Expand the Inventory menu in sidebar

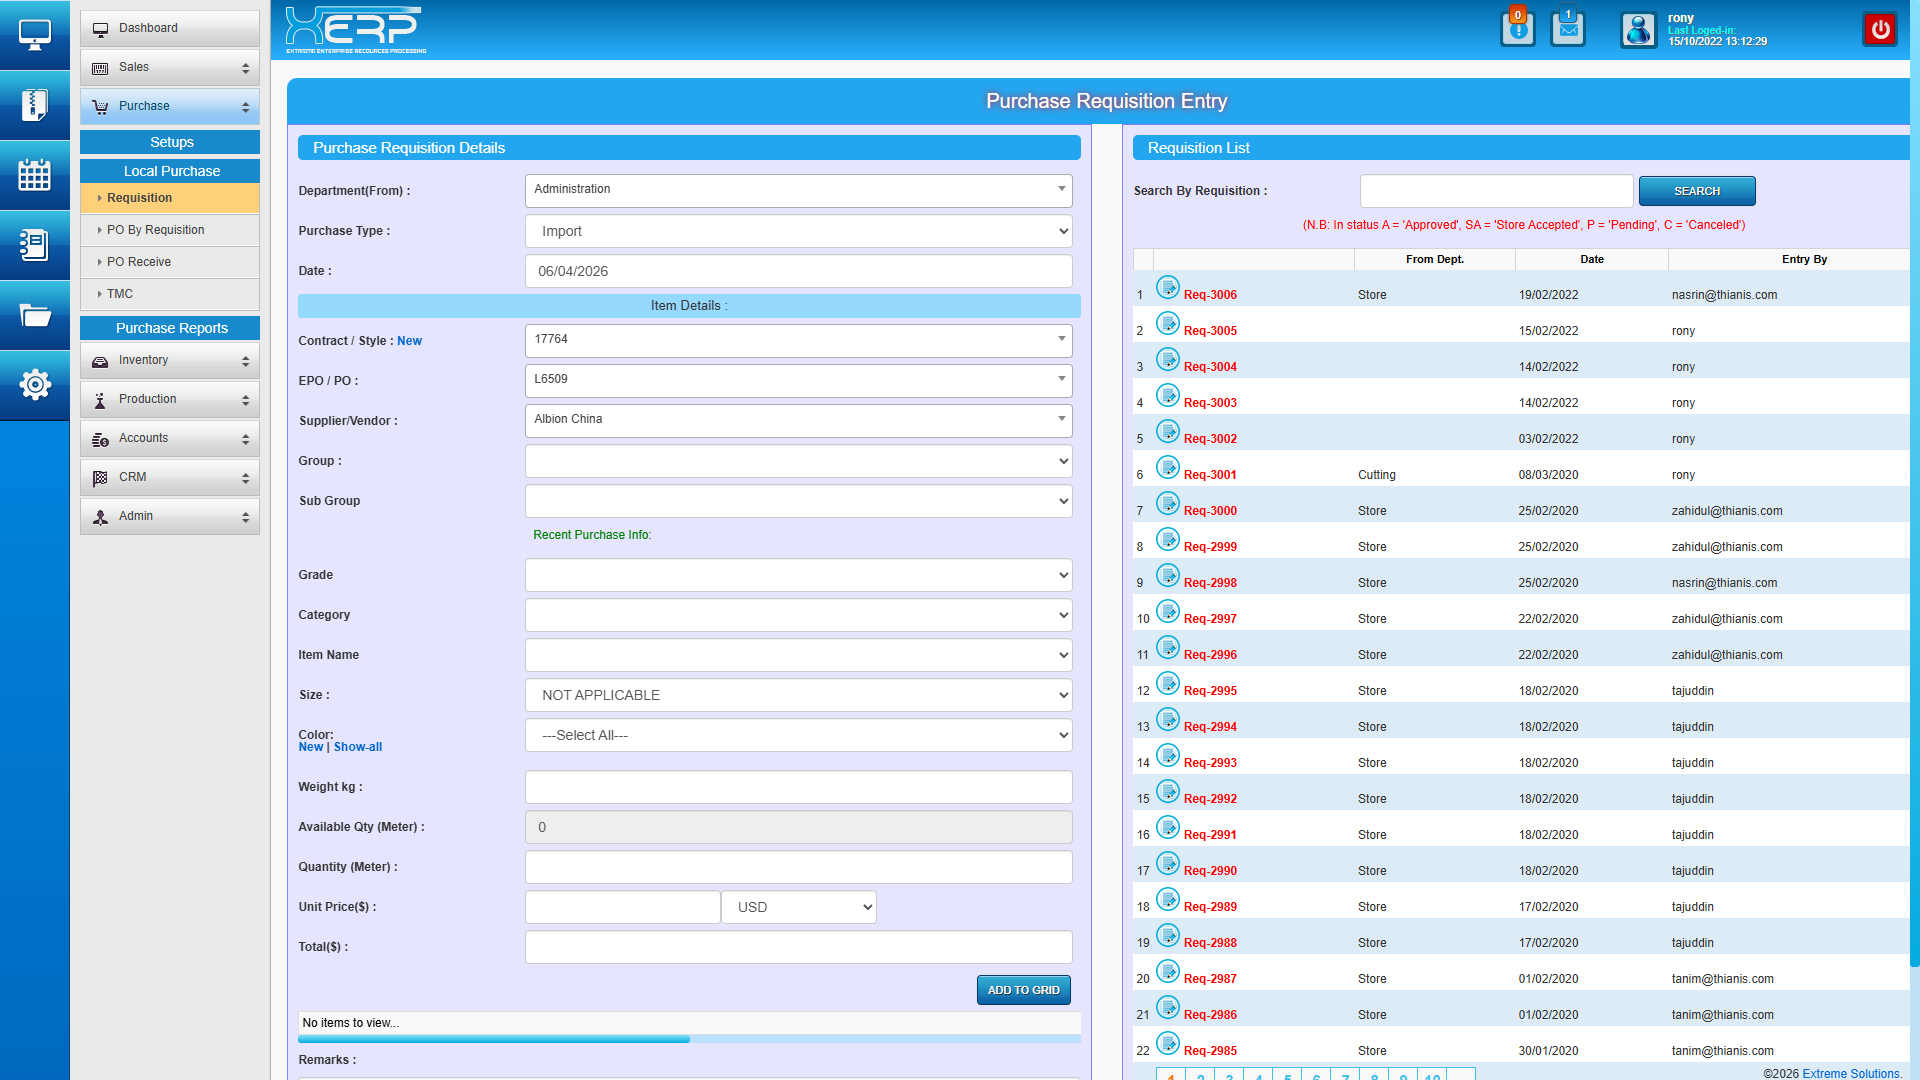170,360
